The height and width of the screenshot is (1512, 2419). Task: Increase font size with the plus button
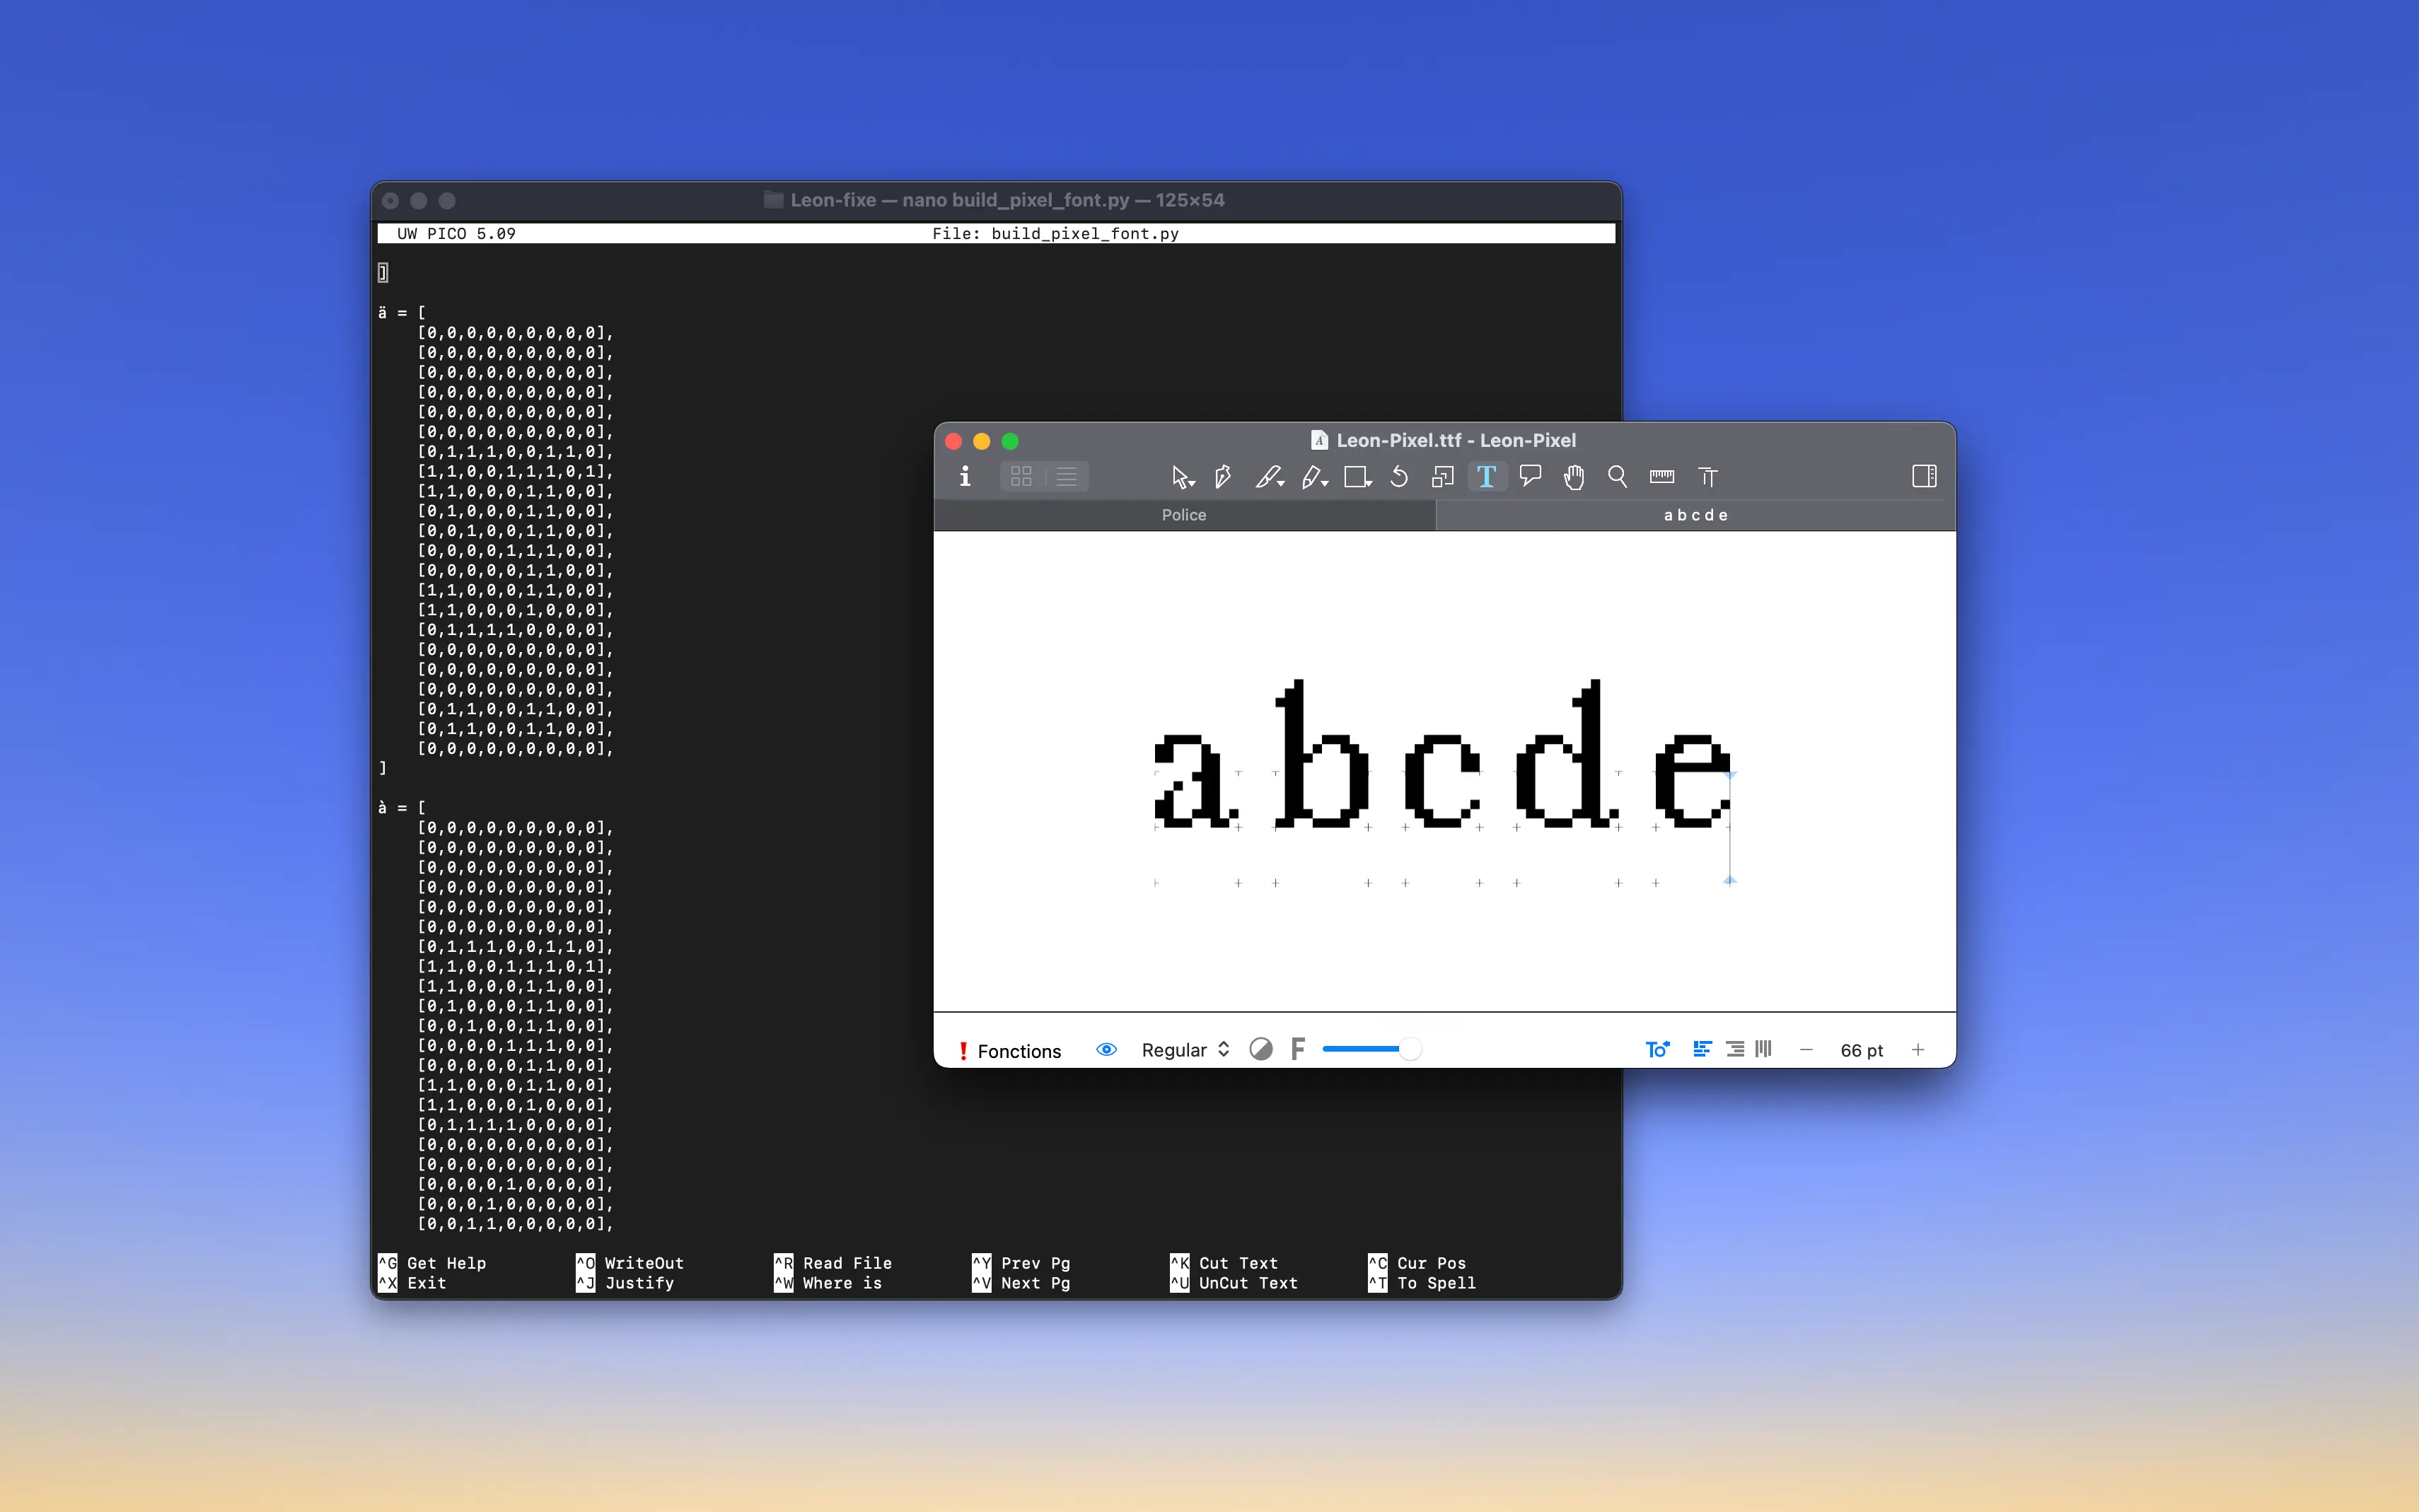[x=1918, y=1050]
